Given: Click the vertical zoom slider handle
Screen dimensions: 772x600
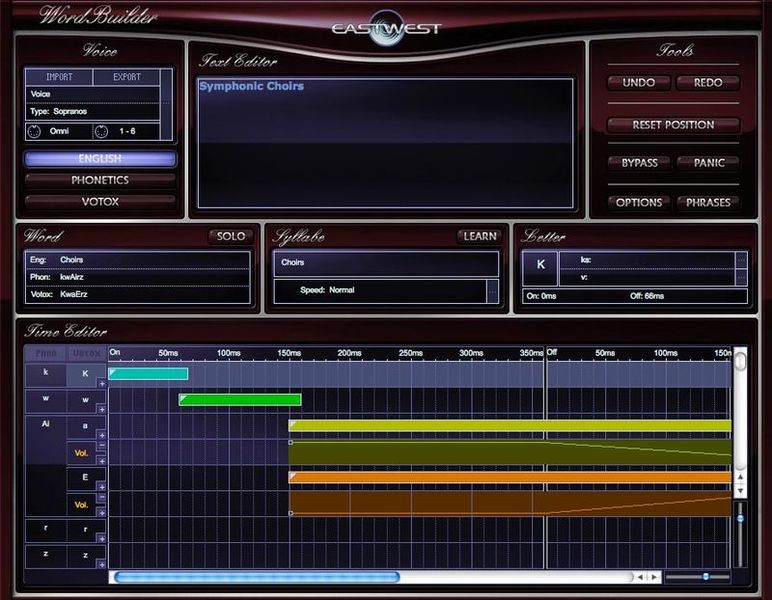Looking at the screenshot, I should [x=740, y=518].
